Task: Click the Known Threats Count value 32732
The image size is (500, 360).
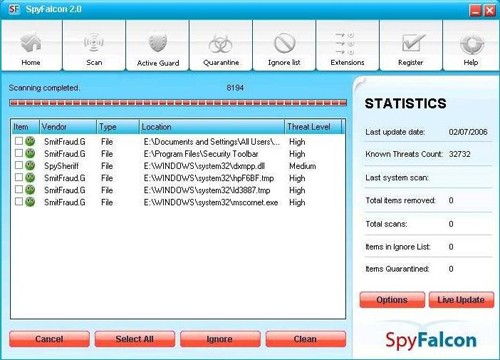Action: click(x=460, y=154)
